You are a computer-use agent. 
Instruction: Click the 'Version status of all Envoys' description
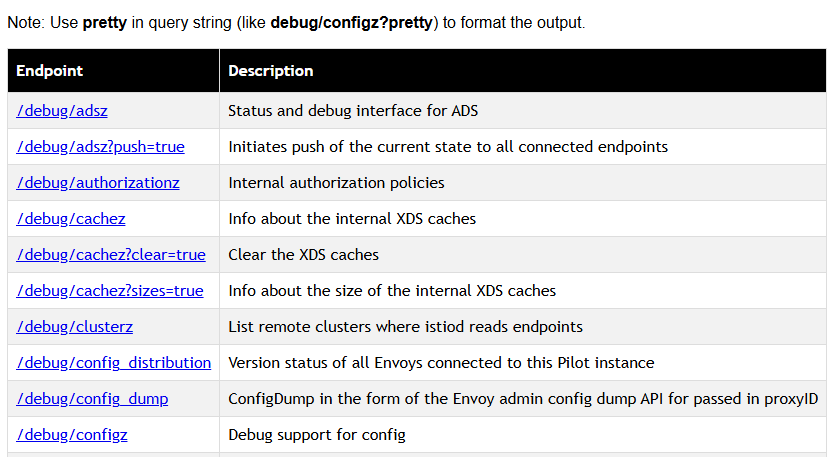pos(441,363)
